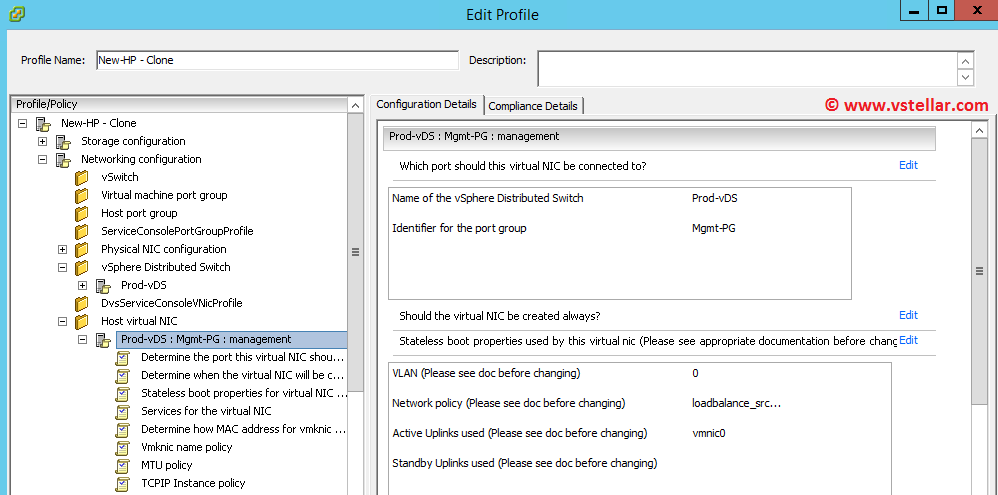Select the Configuration Details tab
Screen dimensions: 998x495
click(426, 105)
